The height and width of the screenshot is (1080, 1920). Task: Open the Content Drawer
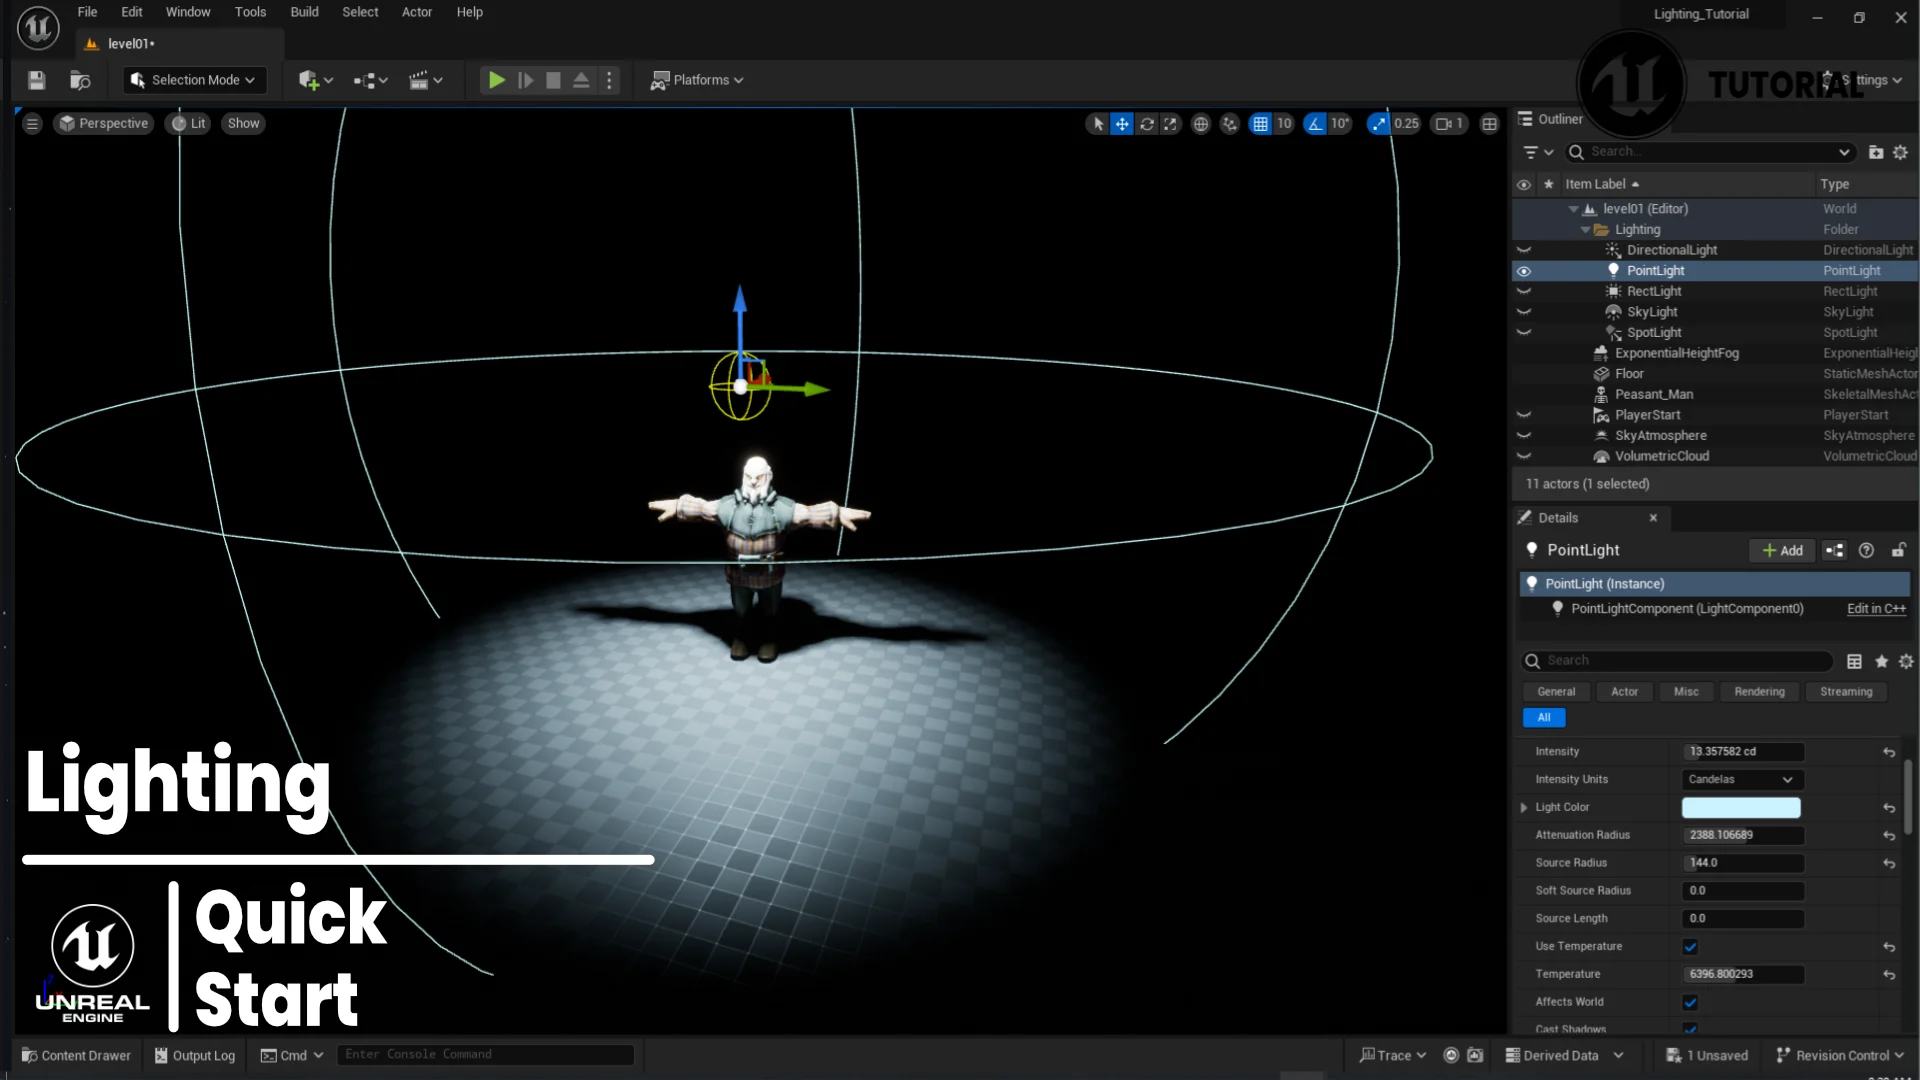[x=75, y=1054]
